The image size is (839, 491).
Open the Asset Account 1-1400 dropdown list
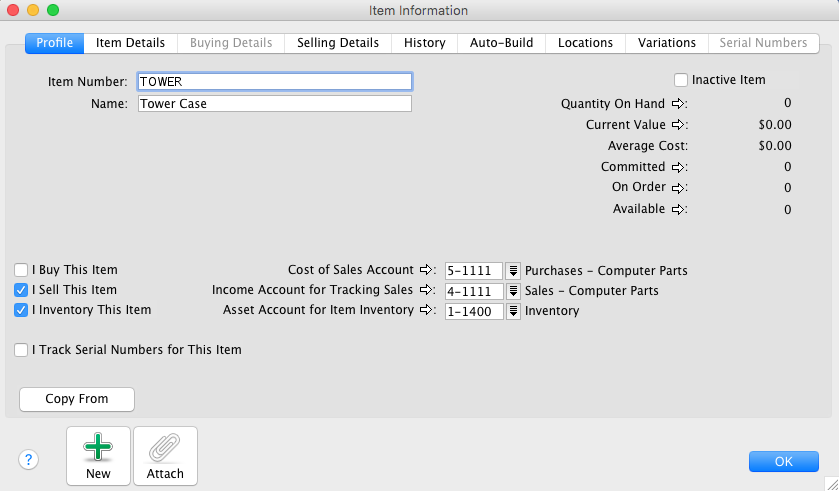click(513, 311)
